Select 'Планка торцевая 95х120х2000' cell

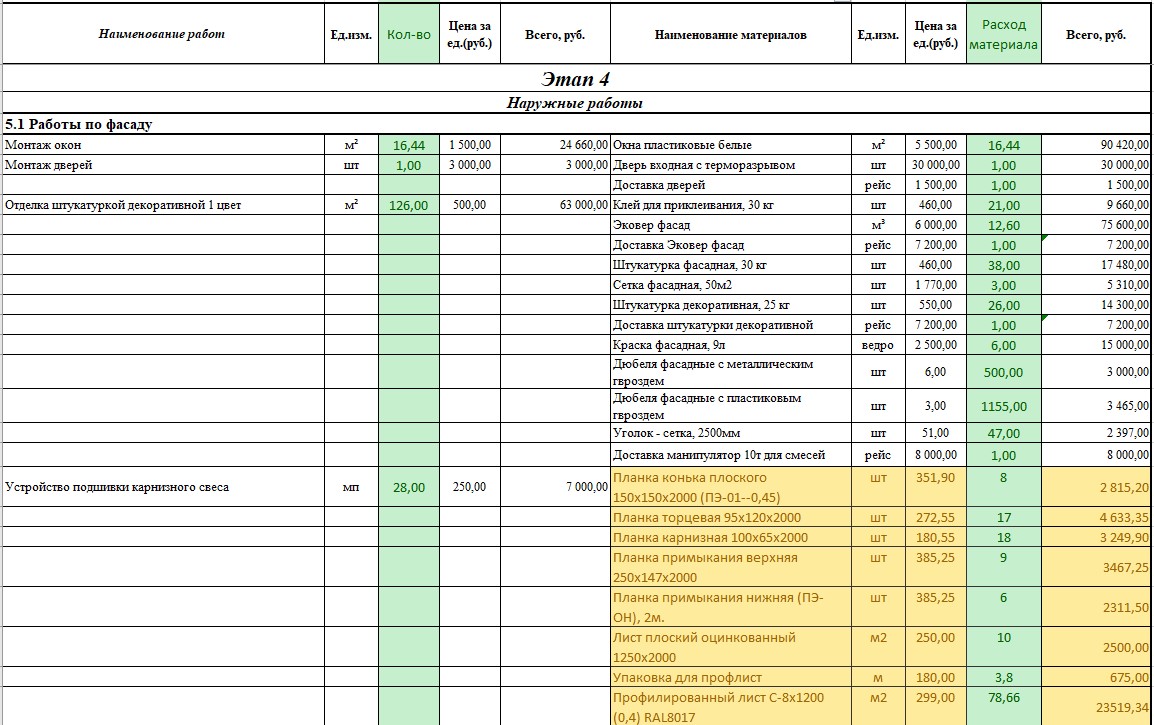click(x=730, y=517)
